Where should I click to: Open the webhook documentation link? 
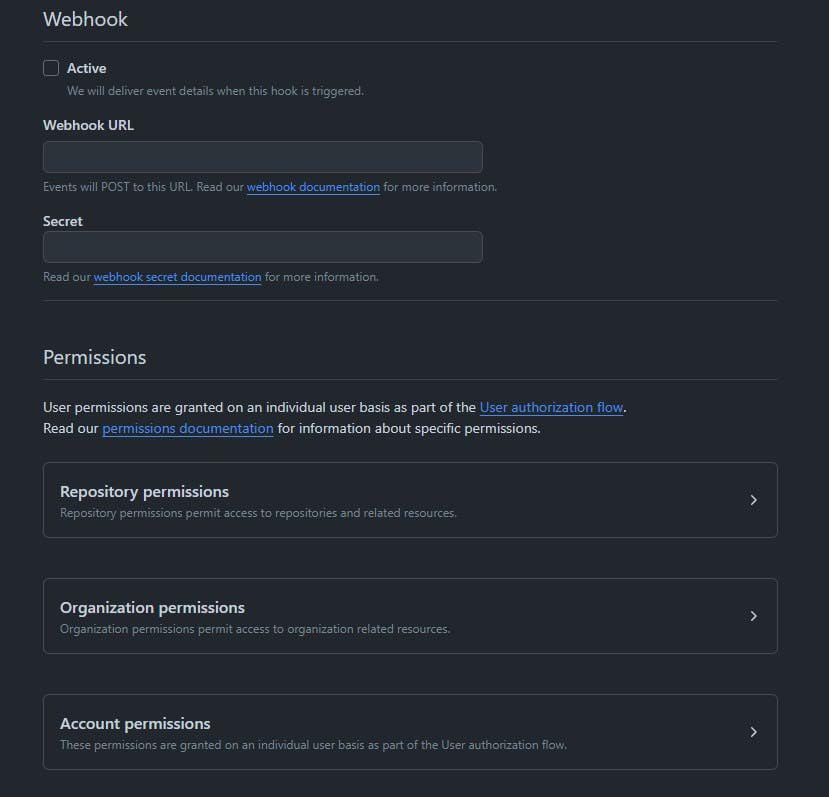tap(313, 187)
